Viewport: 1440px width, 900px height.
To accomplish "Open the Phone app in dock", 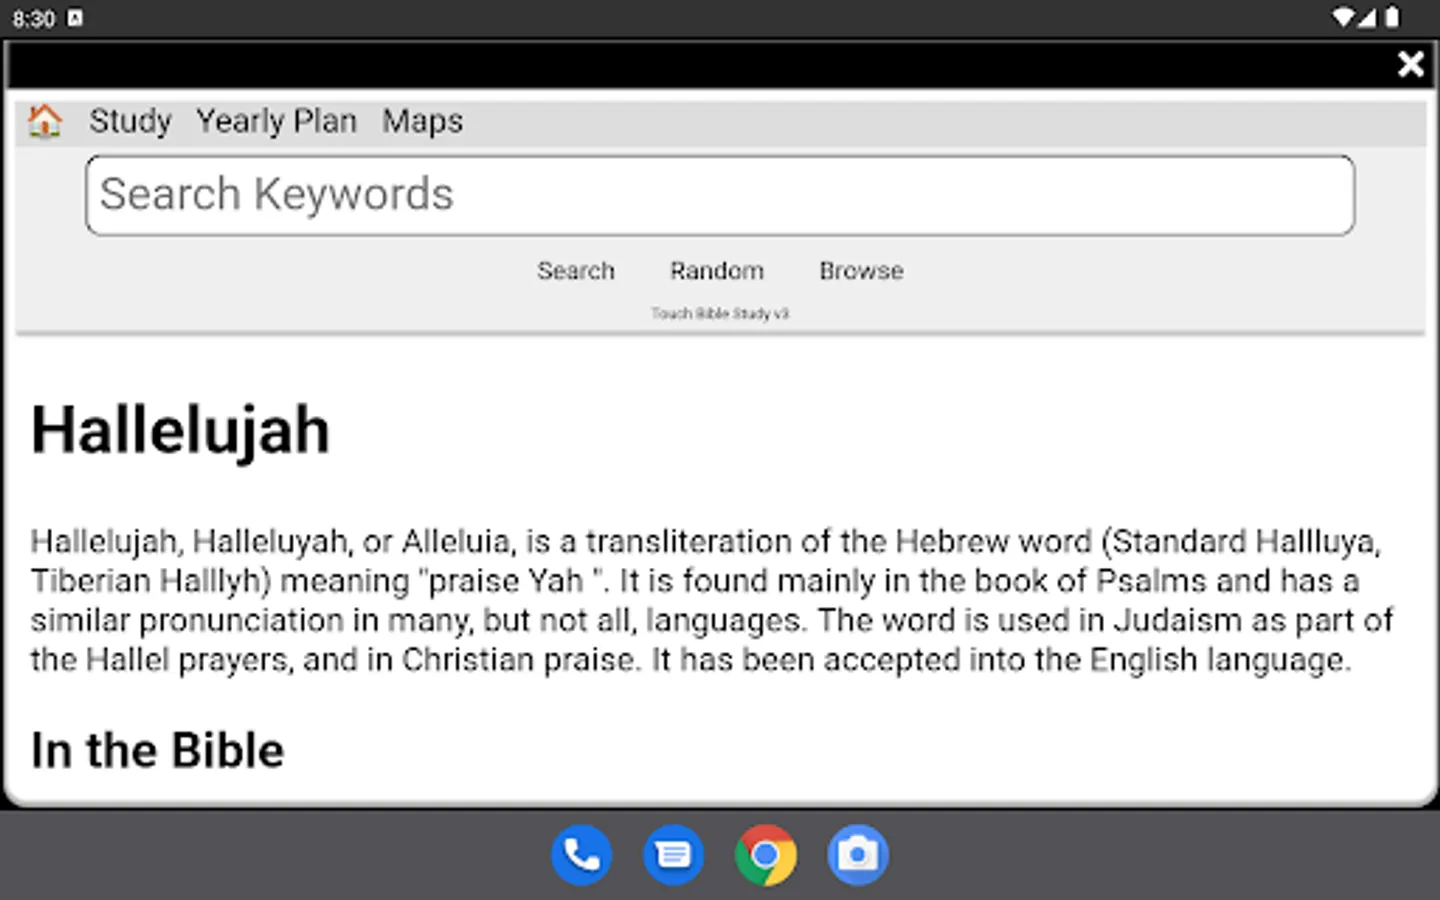I will coord(581,855).
